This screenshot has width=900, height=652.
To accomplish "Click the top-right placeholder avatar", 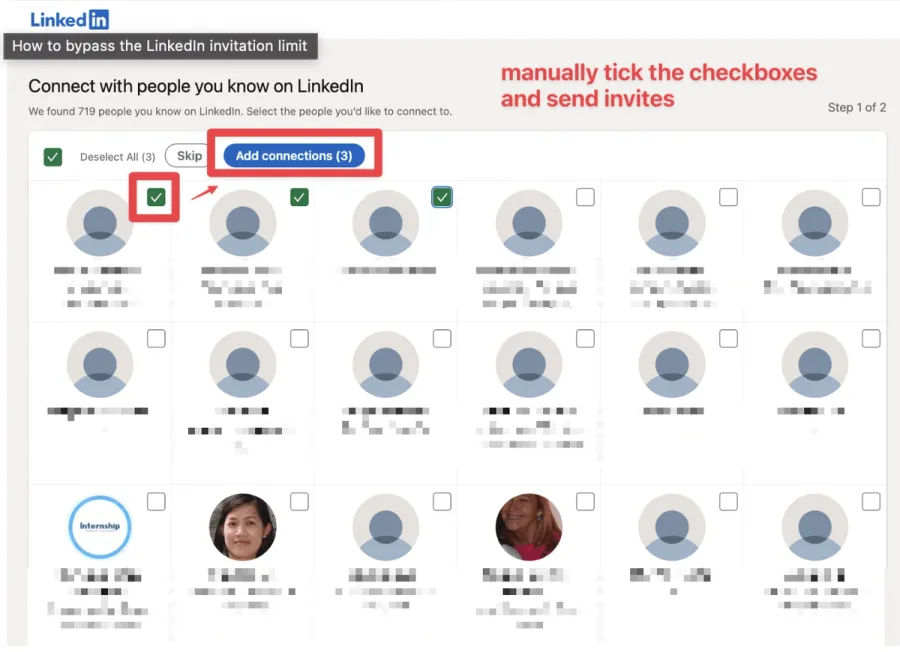I will pos(814,222).
